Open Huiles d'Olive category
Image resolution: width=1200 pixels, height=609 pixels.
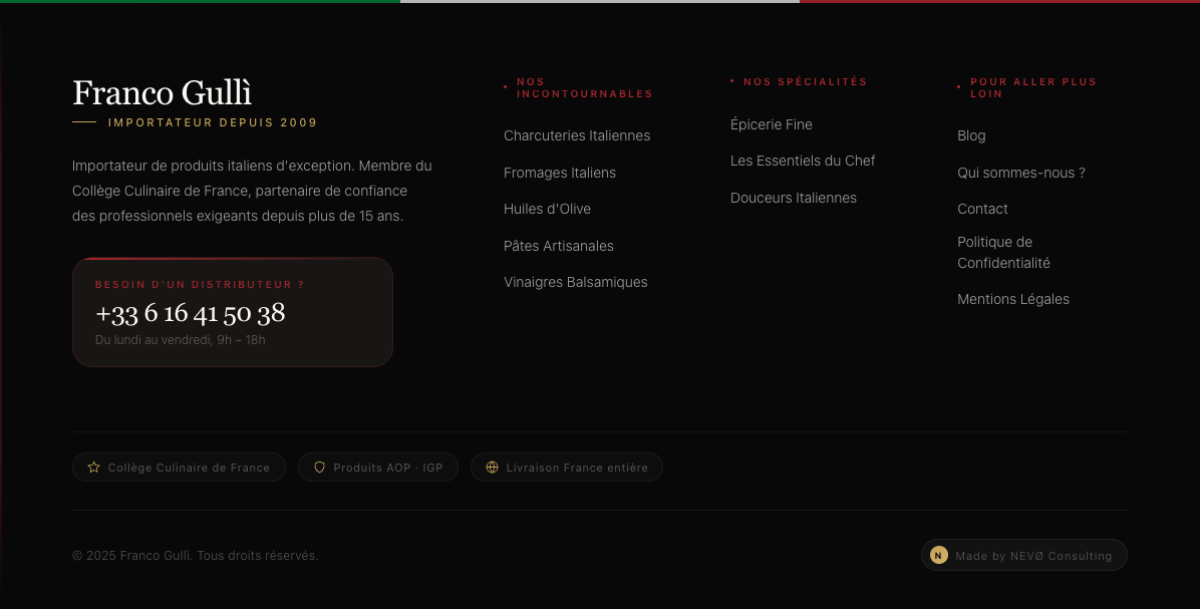(x=547, y=209)
